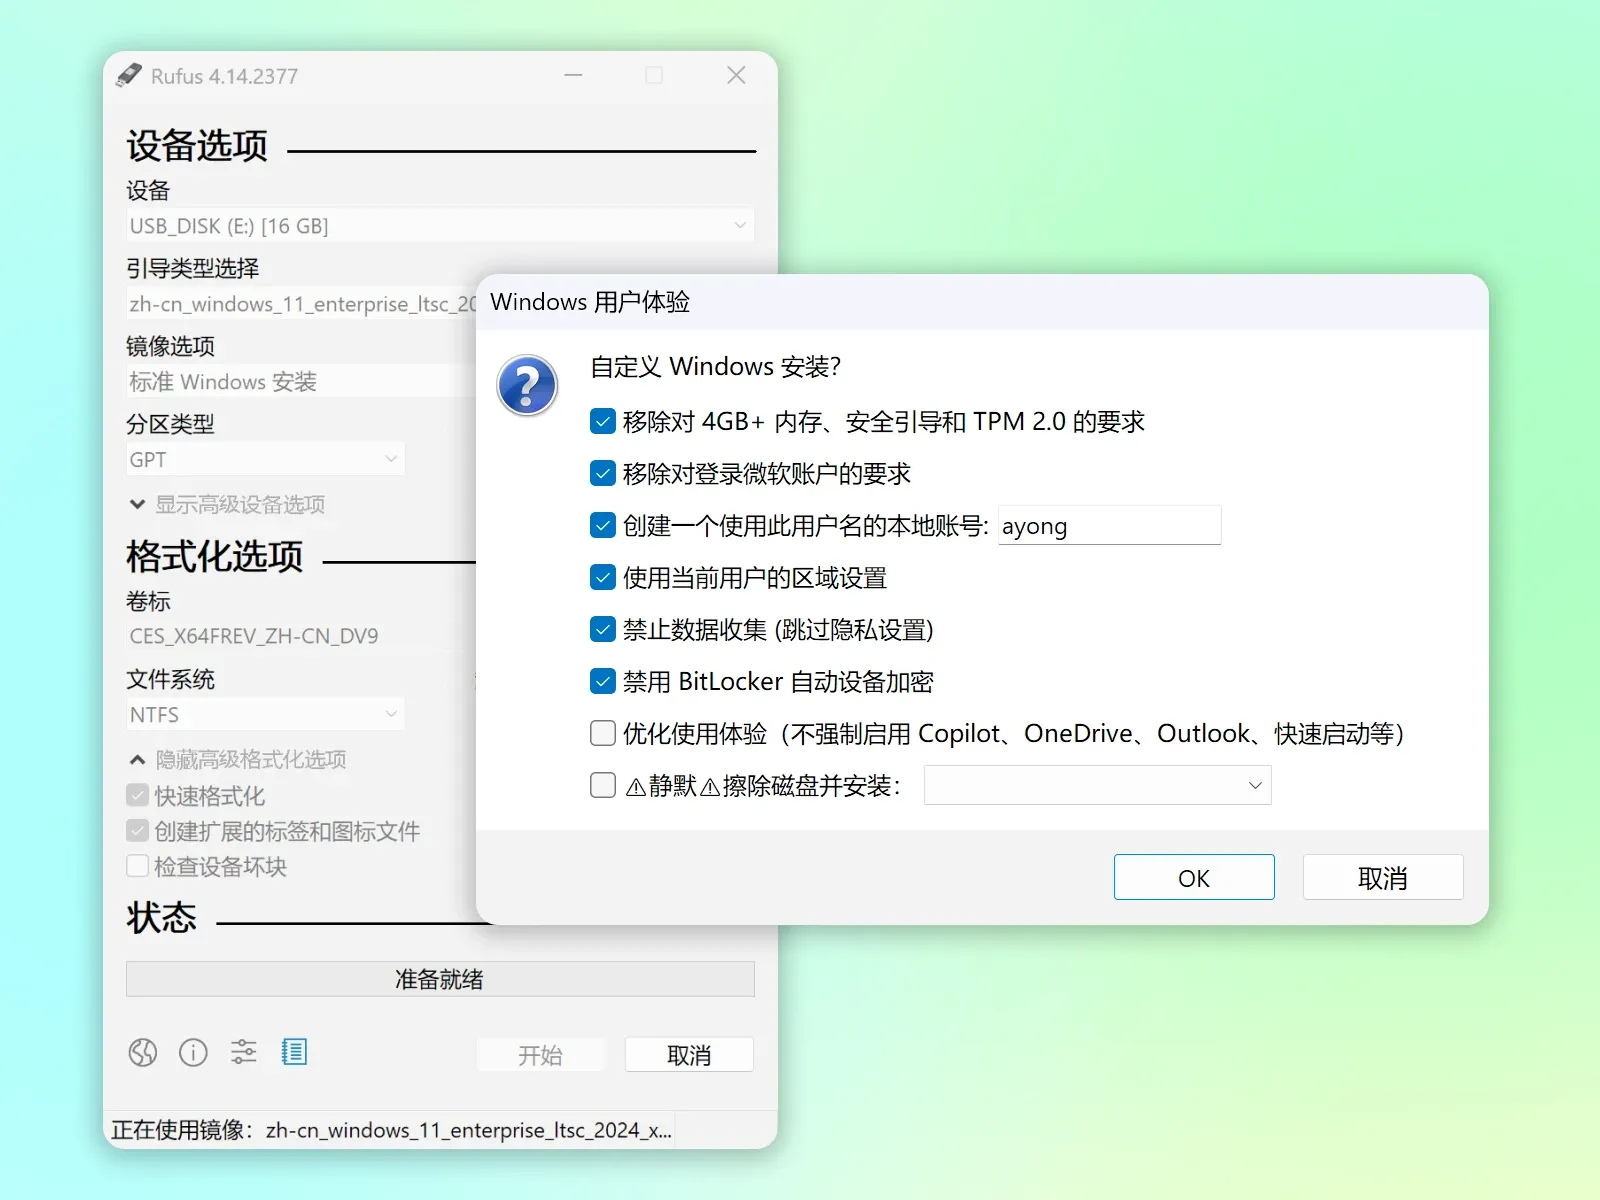1600x1200 pixels.
Task: Click the Rufus USB drive title icon
Action: point(129,76)
